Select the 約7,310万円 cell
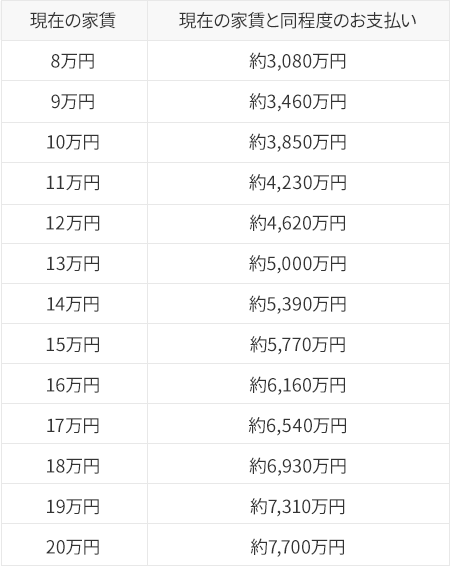The height and width of the screenshot is (566, 450). tap(298, 505)
